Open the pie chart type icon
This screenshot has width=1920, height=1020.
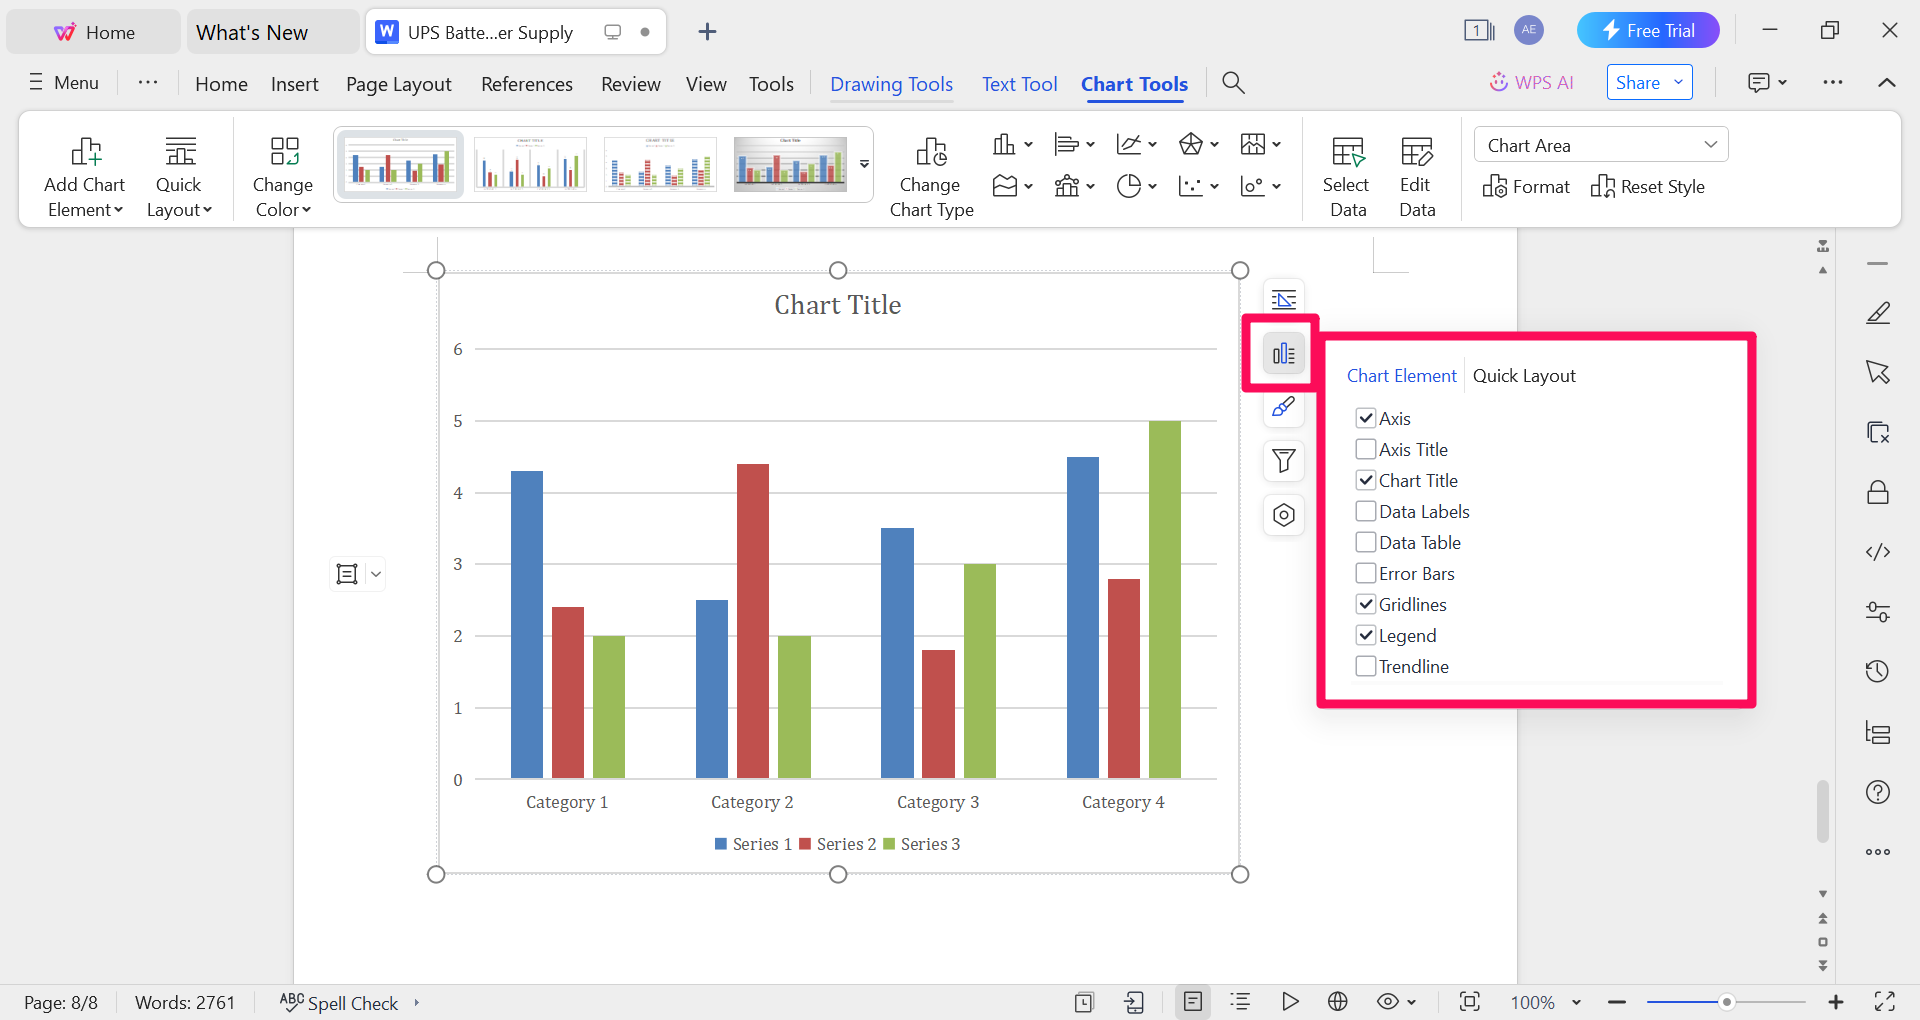point(1131,185)
